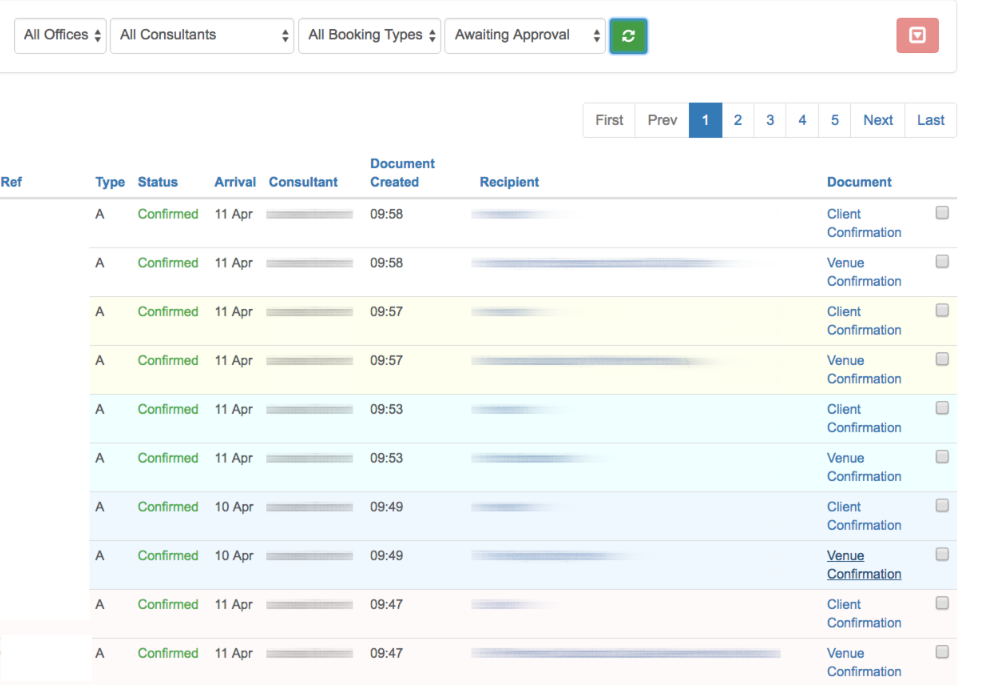This screenshot has height=700, width=982.
Task: Open the All Booking Types dropdown
Action: [x=370, y=36]
